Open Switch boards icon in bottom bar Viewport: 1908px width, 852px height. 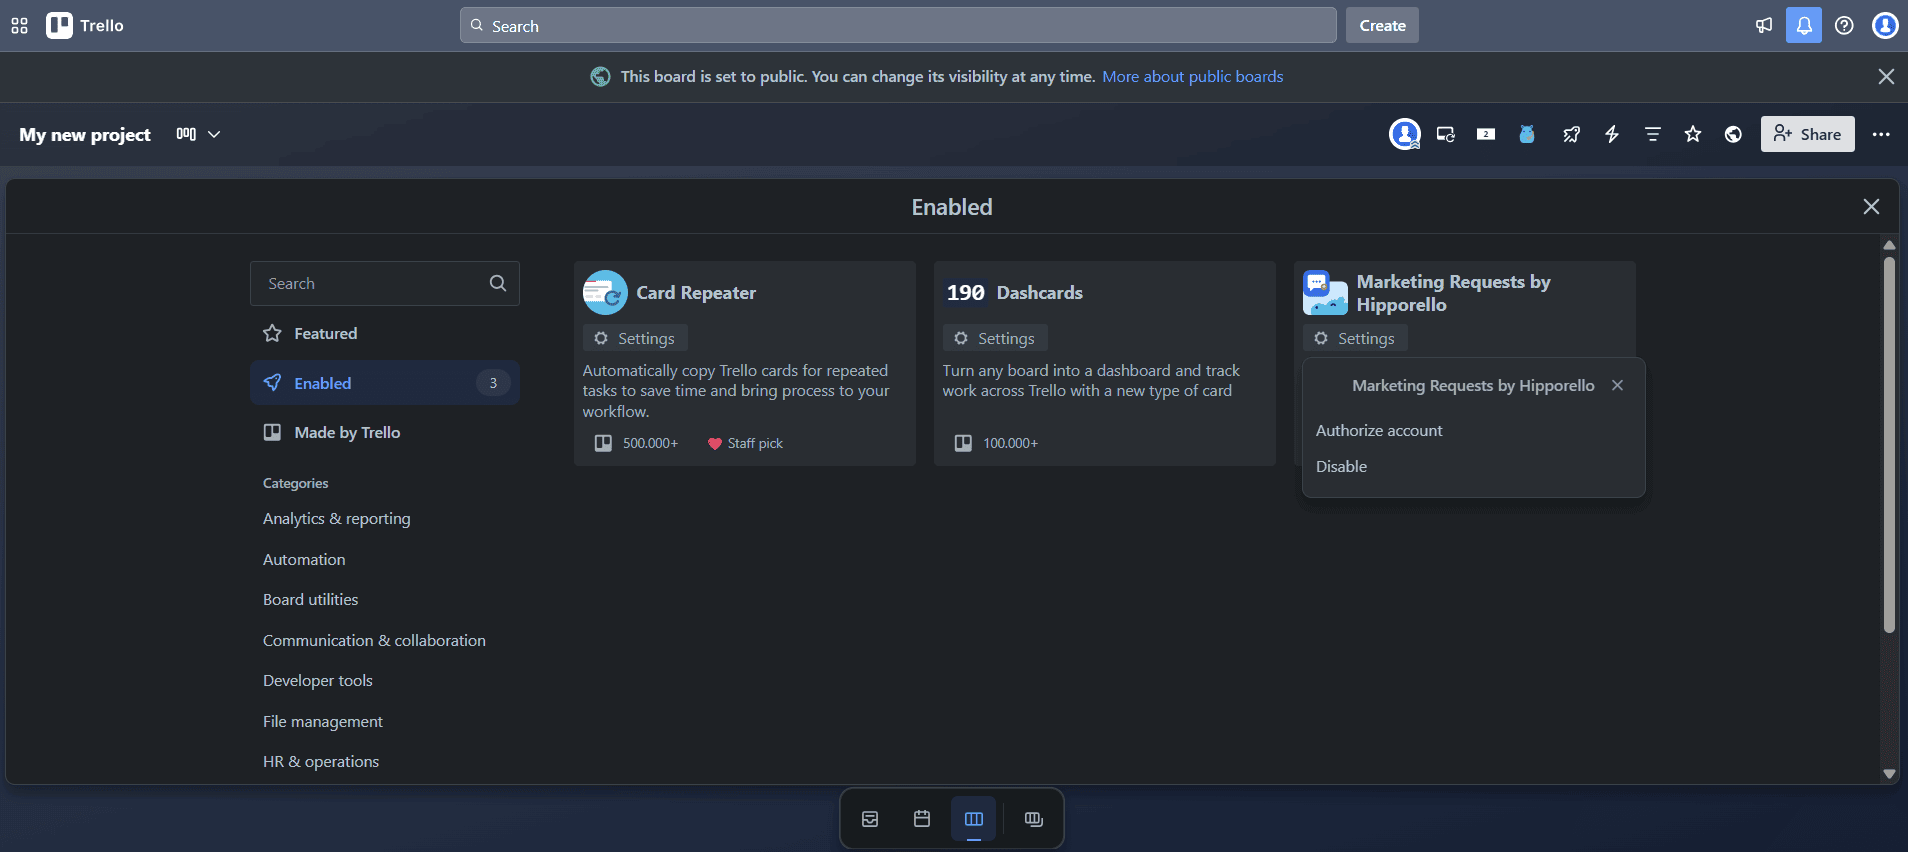[x=1034, y=819]
